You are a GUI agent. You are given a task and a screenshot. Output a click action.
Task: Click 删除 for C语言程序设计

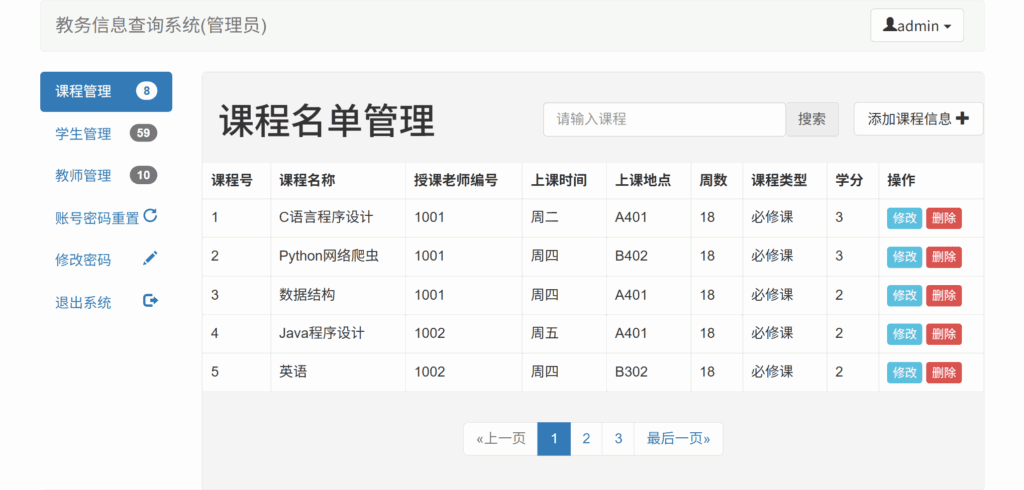click(944, 218)
